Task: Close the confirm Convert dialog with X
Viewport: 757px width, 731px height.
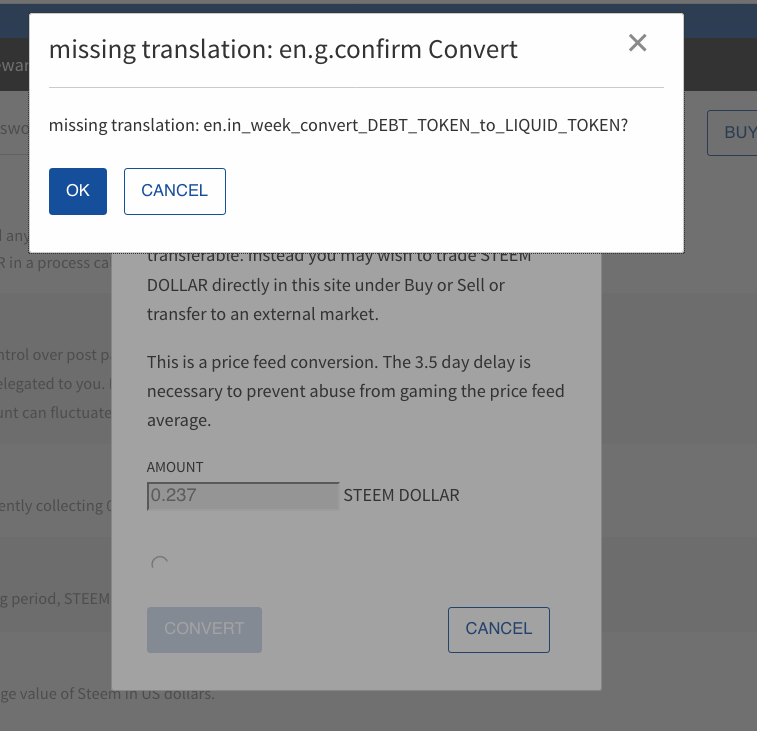Action: (x=637, y=43)
